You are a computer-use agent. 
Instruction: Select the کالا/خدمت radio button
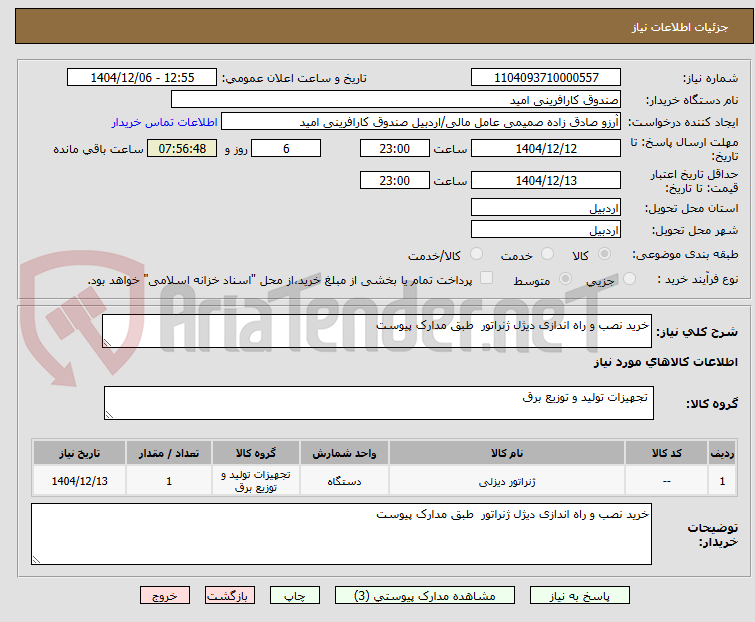point(476,254)
